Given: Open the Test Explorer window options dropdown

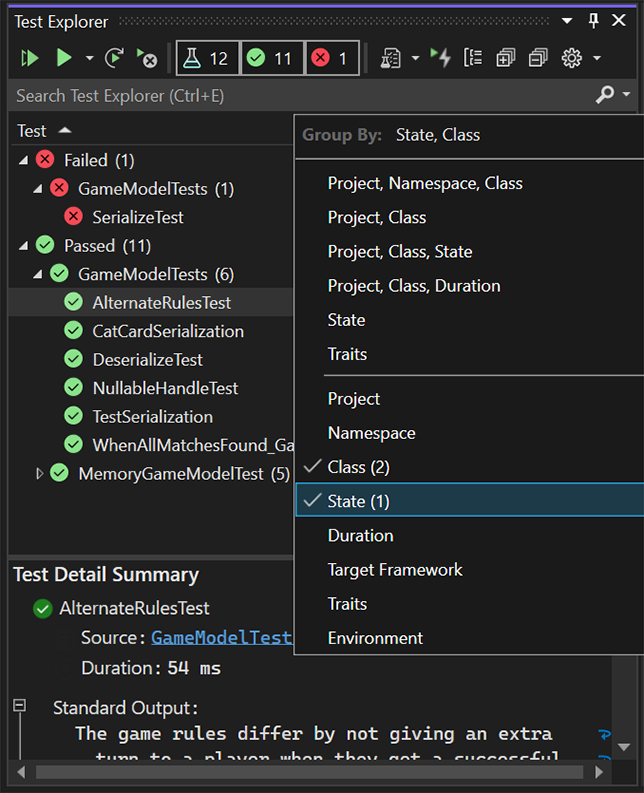Looking at the screenshot, I should (567, 21).
